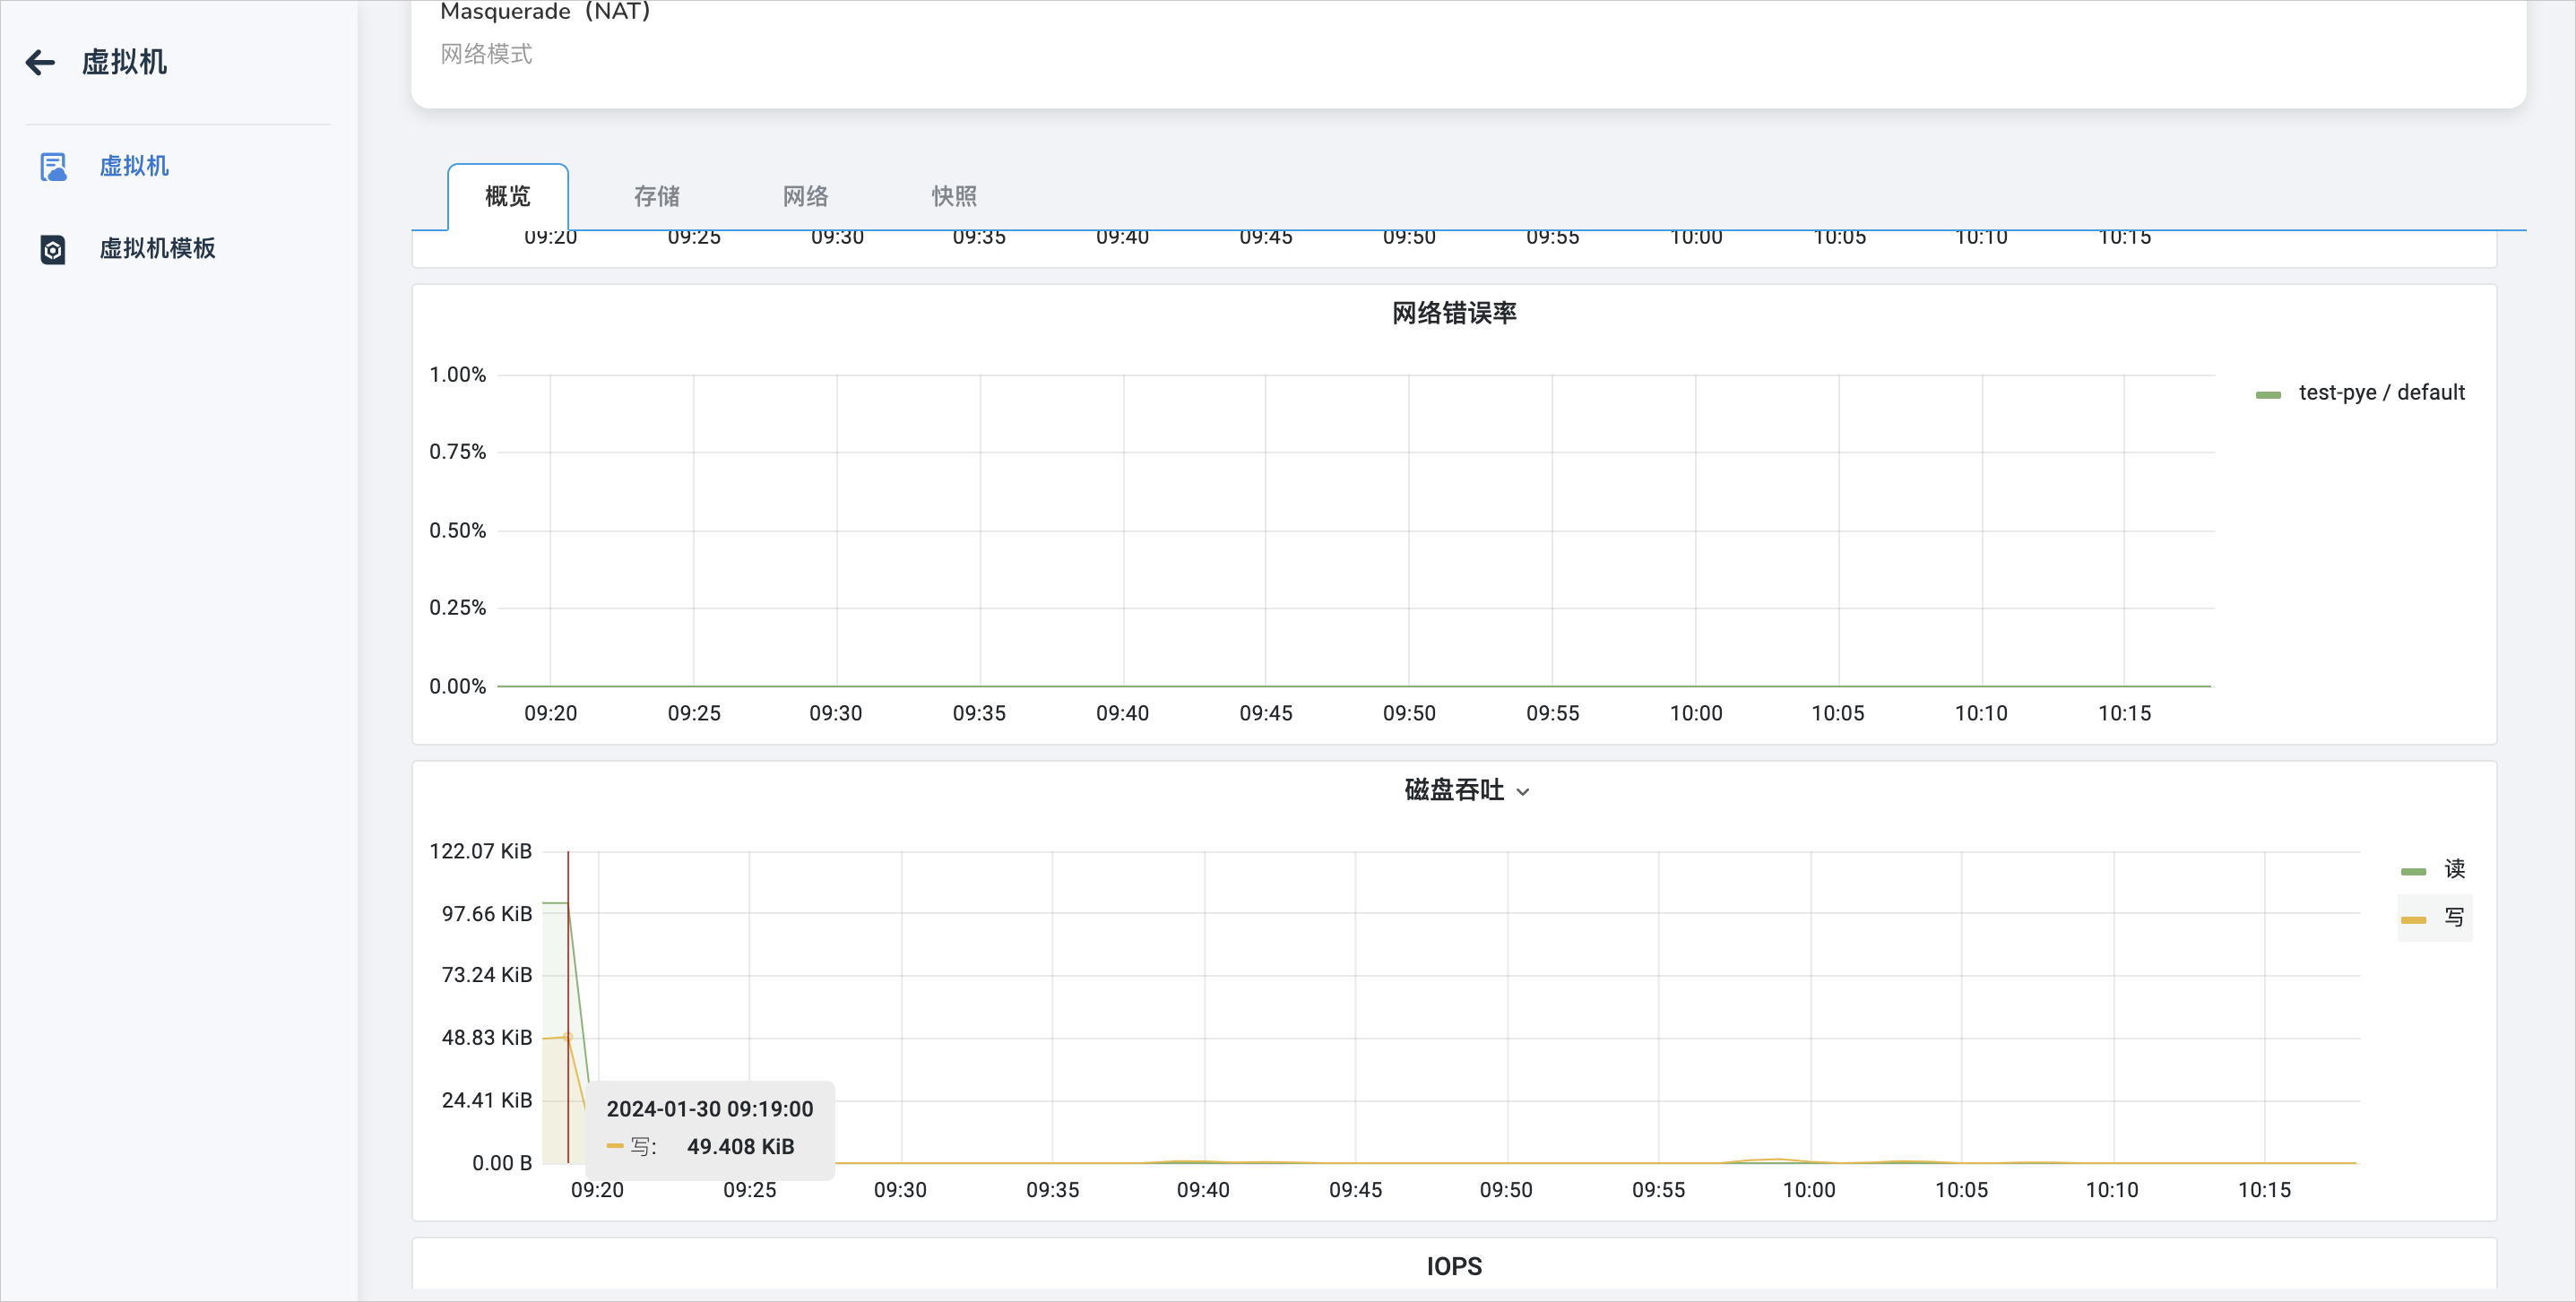Click the 虚拟机 breadcrumb link
Image resolution: width=2576 pixels, height=1302 pixels.
click(126, 63)
